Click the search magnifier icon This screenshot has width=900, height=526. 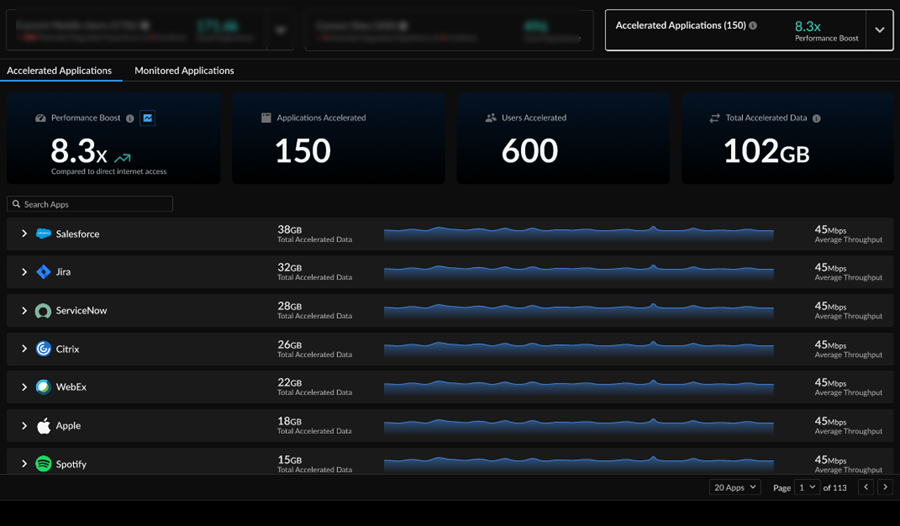16,204
